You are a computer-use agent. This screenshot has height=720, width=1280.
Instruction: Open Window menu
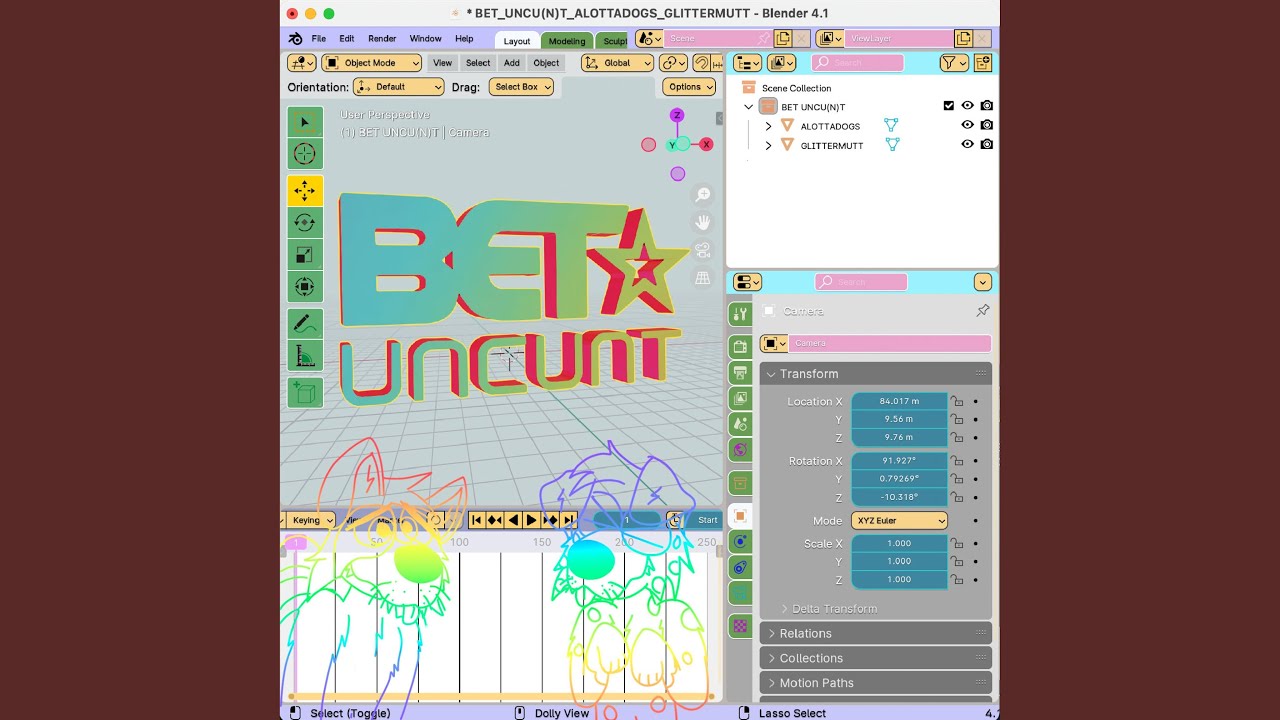(x=425, y=39)
